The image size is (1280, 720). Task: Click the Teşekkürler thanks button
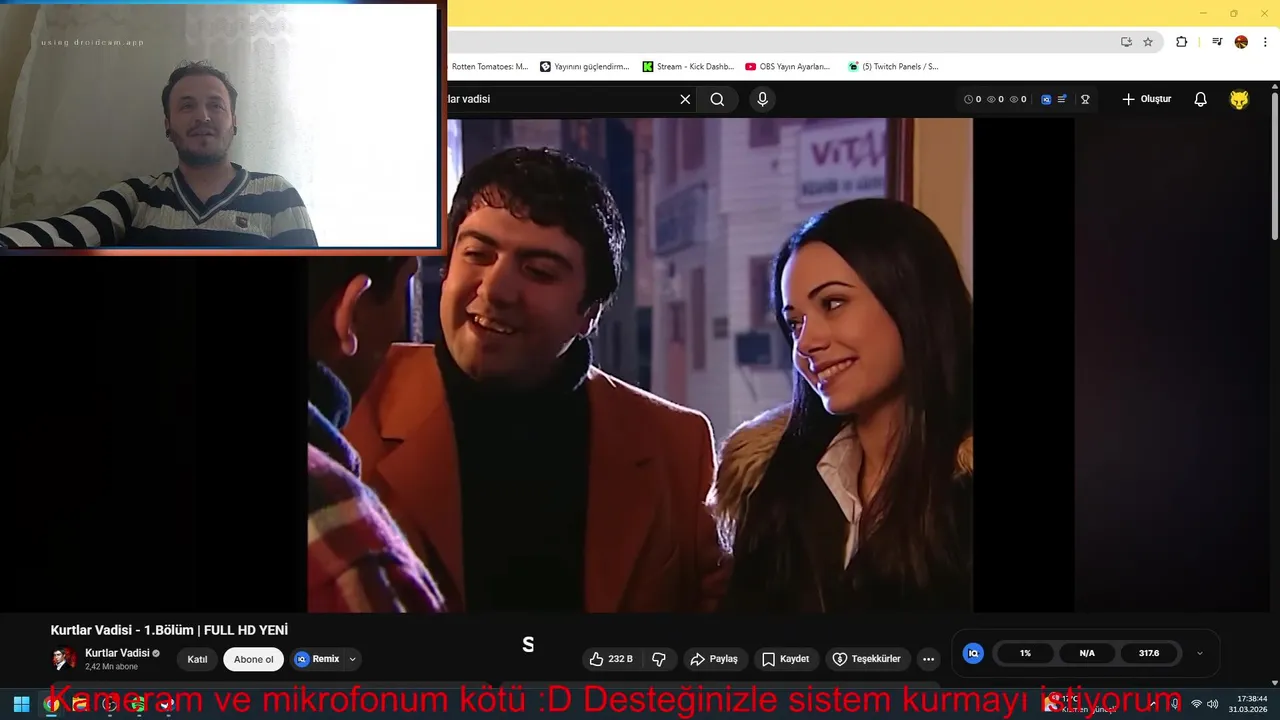click(x=867, y=659)
